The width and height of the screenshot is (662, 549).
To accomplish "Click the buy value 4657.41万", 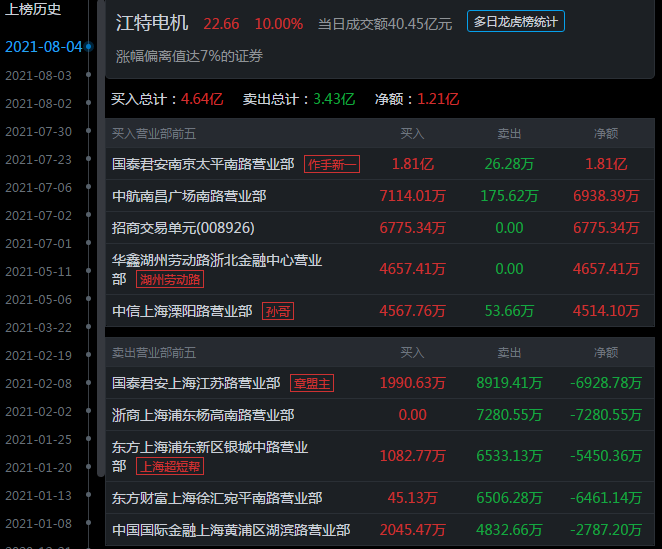I will click(412, 269).
